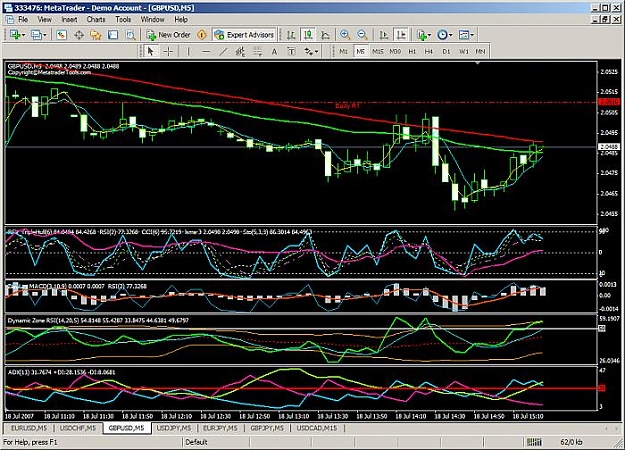Image resolution: width=625 pixels, height=450 pixels.
Task: Zoom out on the chart
Action: pyautogui.click(x=362, y=35)
